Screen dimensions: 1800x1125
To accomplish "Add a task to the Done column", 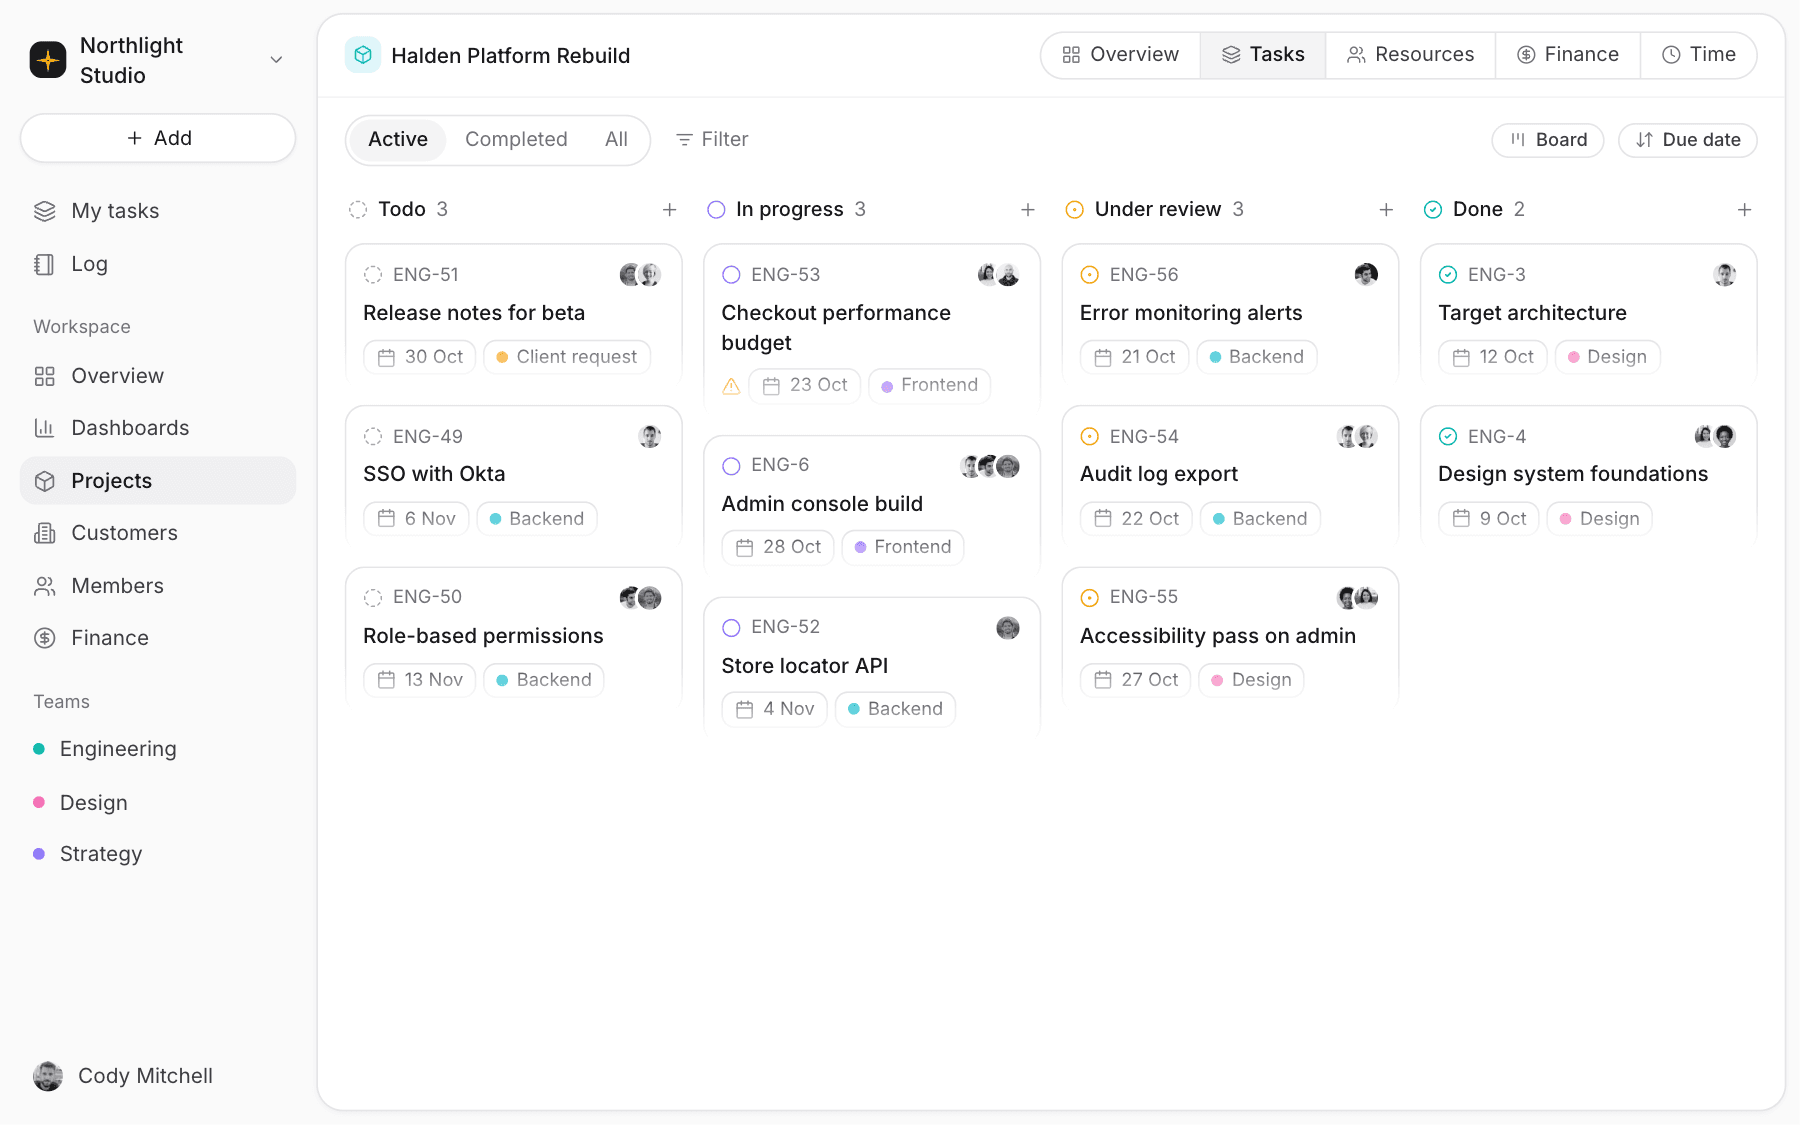I will pos(1744,210).
